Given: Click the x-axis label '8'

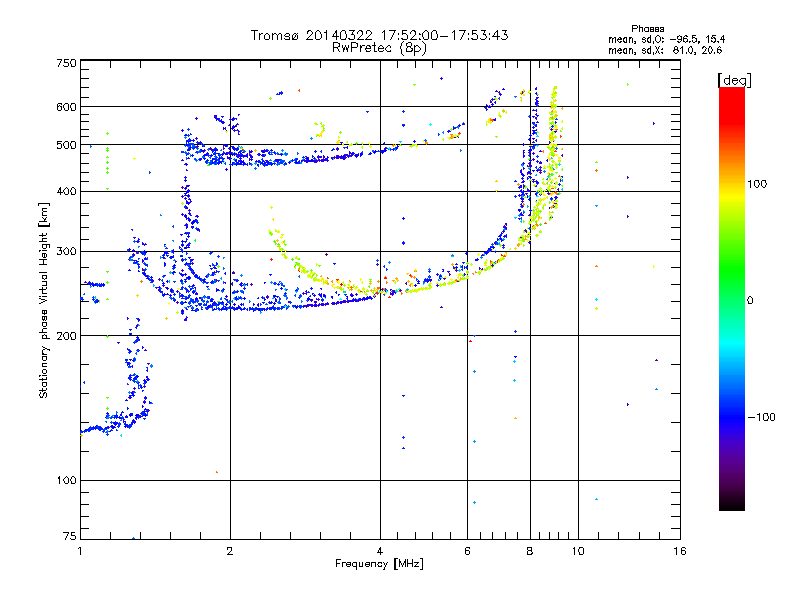Looking at the screenshot, I should pos(530,551).
